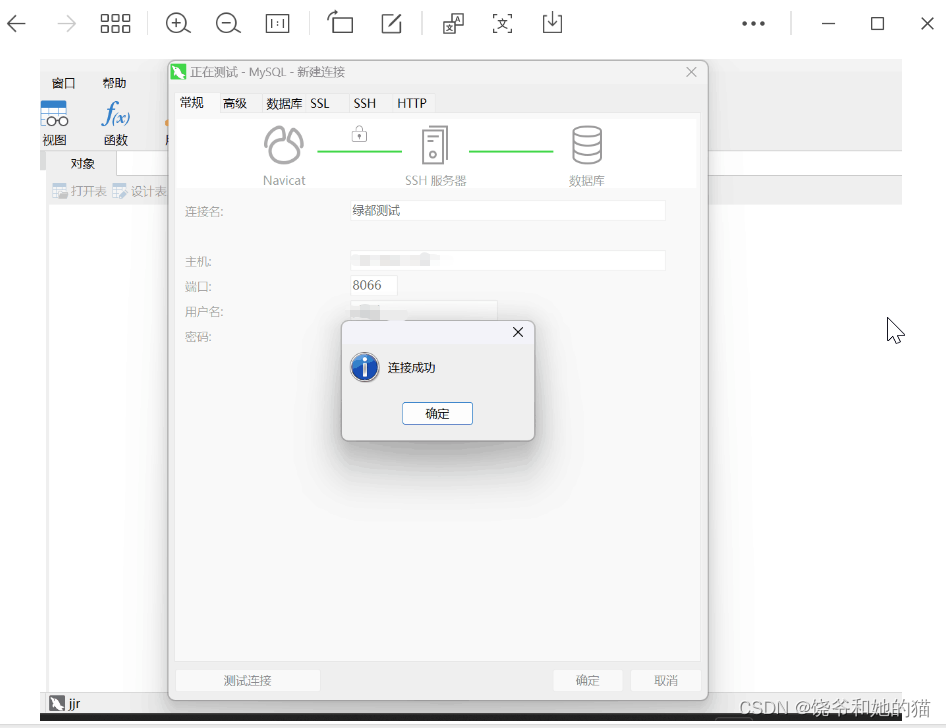Screen dimensions: 946x728
Task: Rotate the image
Action: [x=340, y=23]
